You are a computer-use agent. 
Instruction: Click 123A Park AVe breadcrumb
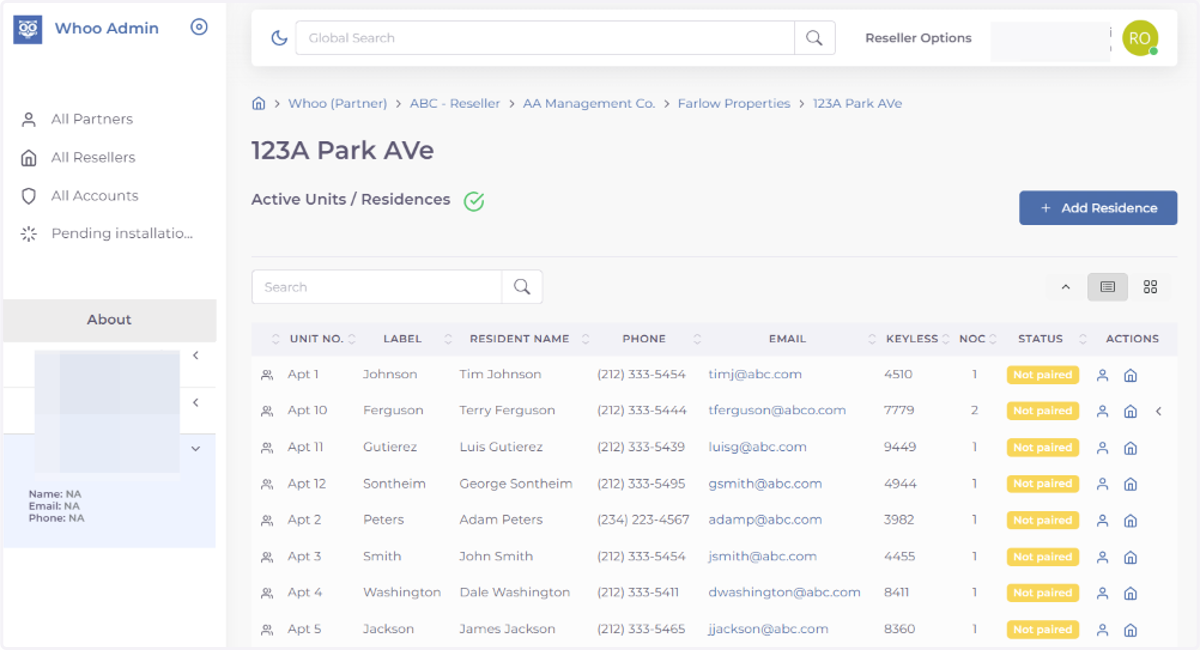click(857, 103)
